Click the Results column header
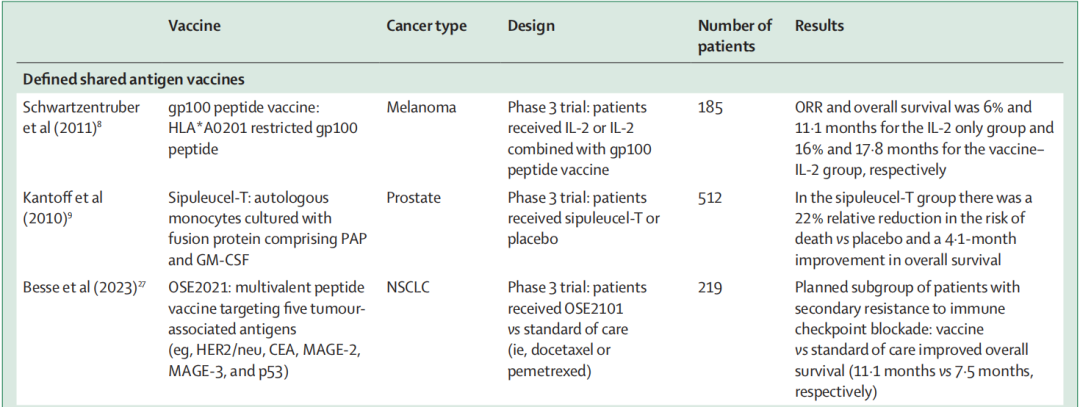The width and height of the screenshot is (1080, 407). [820, 26]
